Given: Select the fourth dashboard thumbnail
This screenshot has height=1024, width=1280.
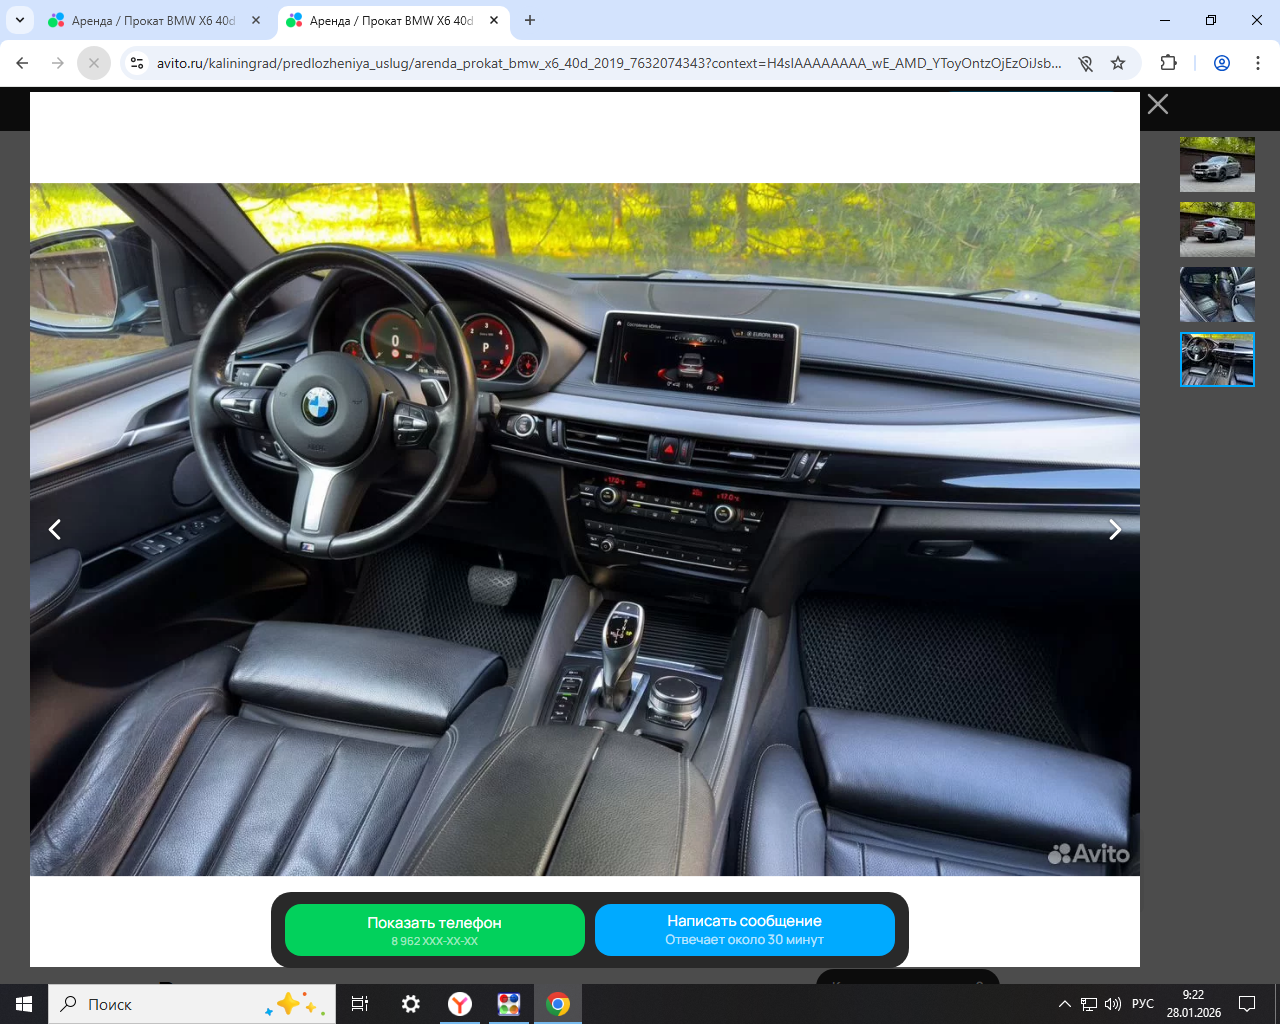Looking at the screenshot, I should (1217, 359).
